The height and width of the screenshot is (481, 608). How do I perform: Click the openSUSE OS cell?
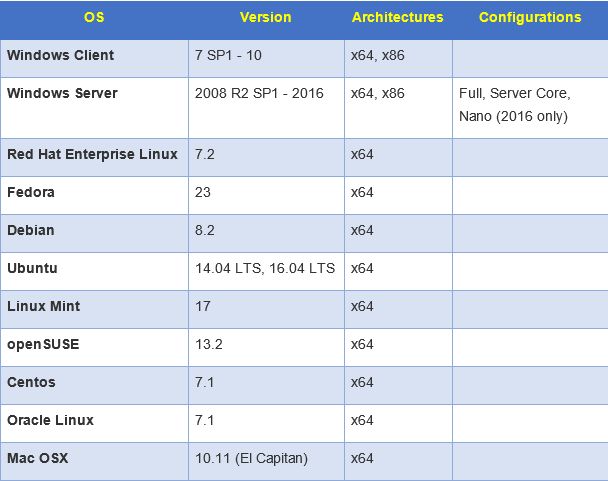[43, 344]
